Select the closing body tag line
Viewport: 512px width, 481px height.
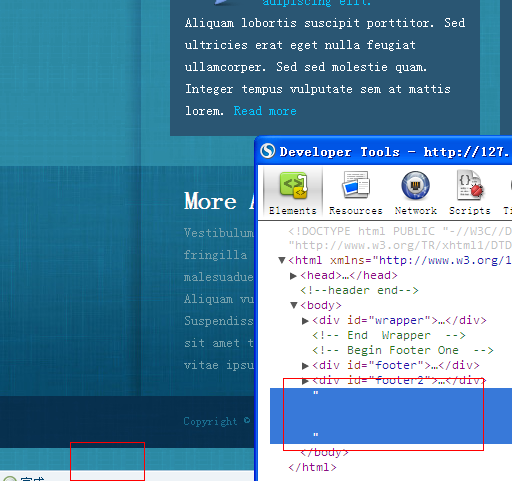coord(324,452)
